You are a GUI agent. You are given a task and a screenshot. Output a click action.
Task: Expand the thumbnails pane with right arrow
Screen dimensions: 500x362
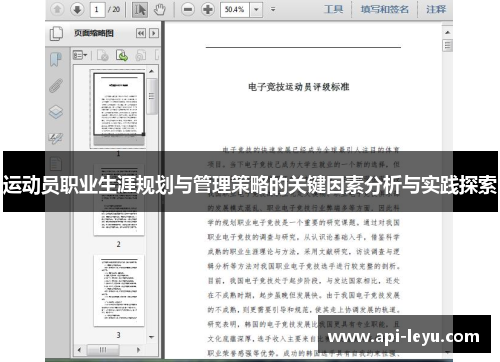pos(154,33)
